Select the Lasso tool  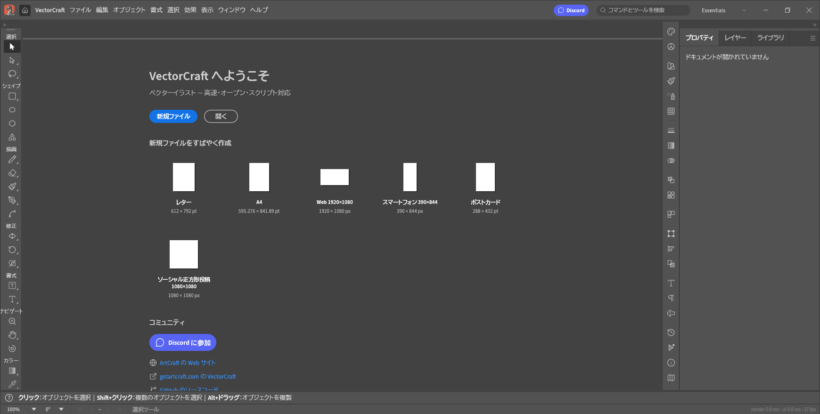12,74
